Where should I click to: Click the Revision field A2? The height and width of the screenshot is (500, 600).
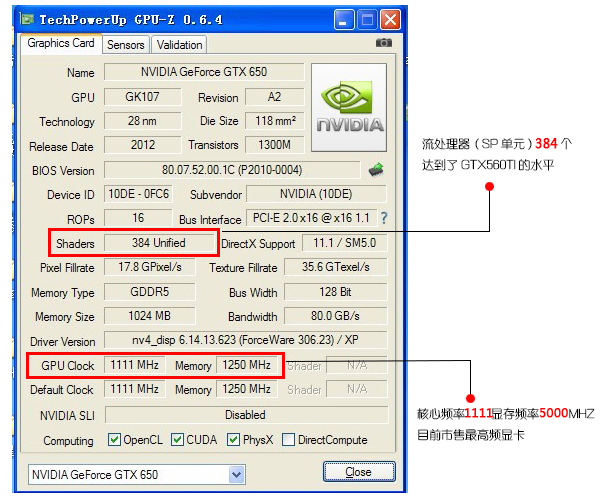(274, 97)
